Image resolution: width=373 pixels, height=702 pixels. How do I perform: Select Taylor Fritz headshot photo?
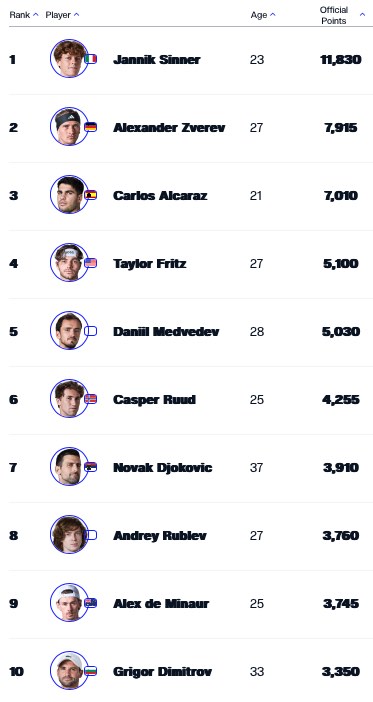click(69, 263)
